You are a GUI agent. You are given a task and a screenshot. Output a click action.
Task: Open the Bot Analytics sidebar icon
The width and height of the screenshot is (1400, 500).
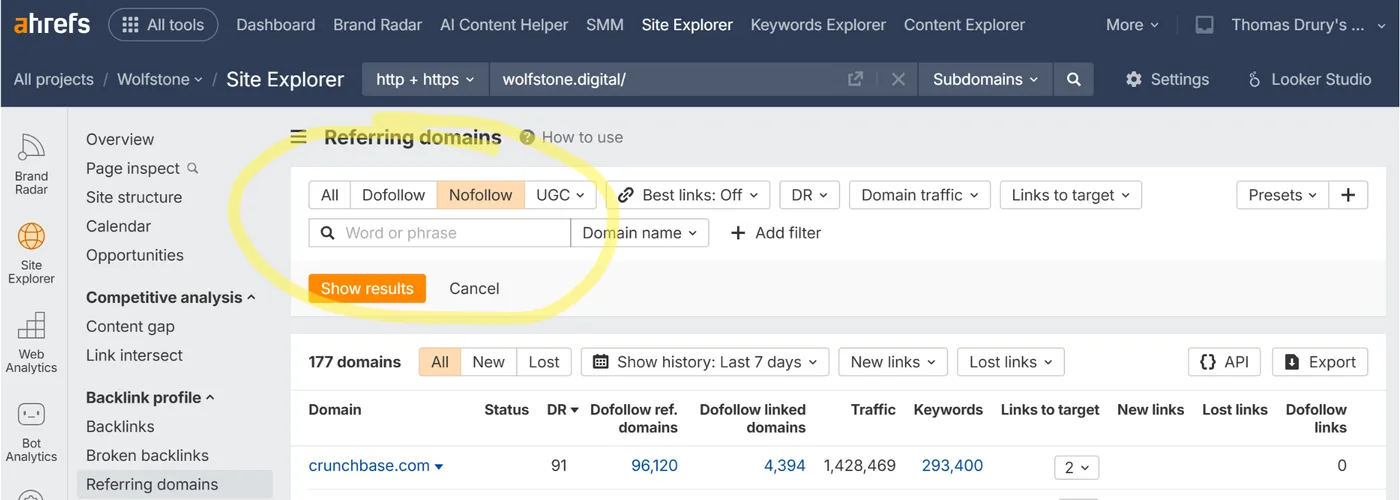point(31,432)
